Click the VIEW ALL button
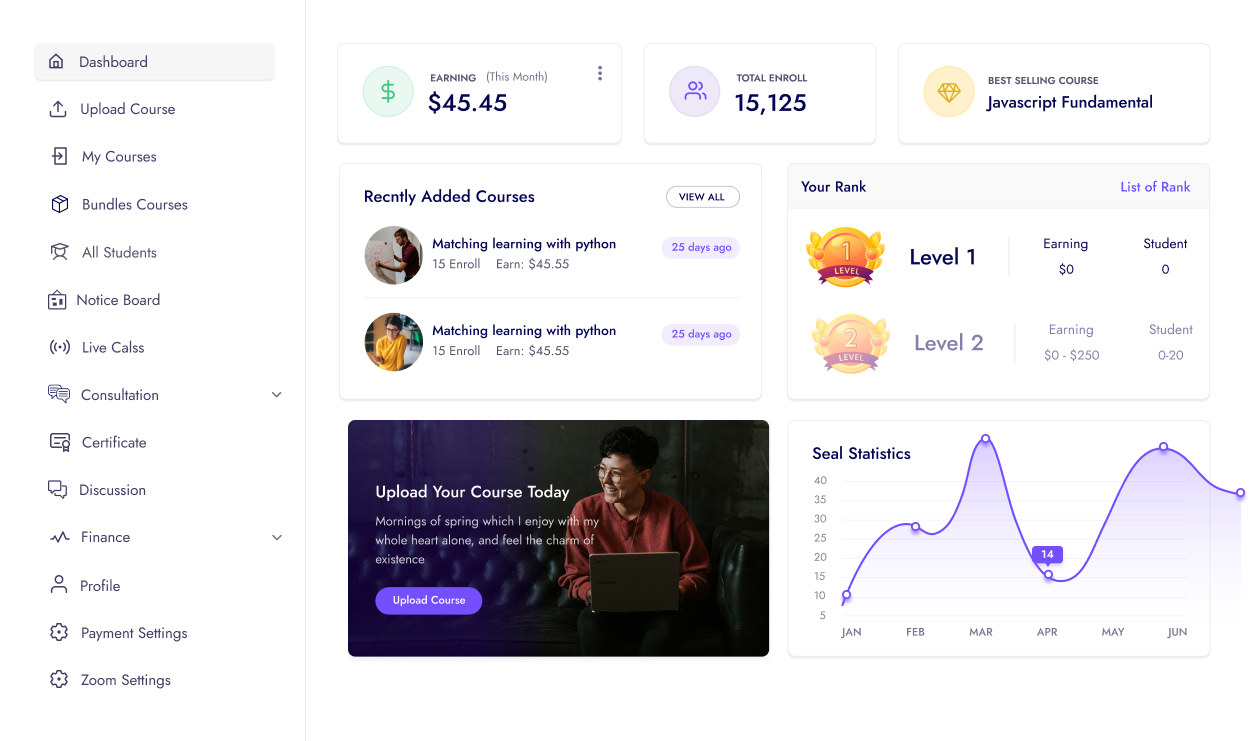The image size is (1249, 741). click(702, 197)
